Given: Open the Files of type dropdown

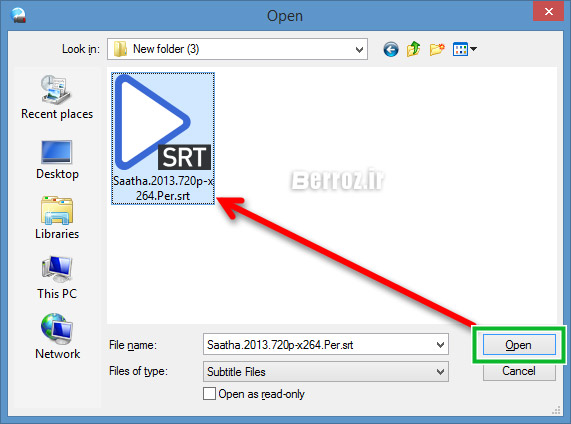Looking at the screenshot, I should [x=326, y=372].
